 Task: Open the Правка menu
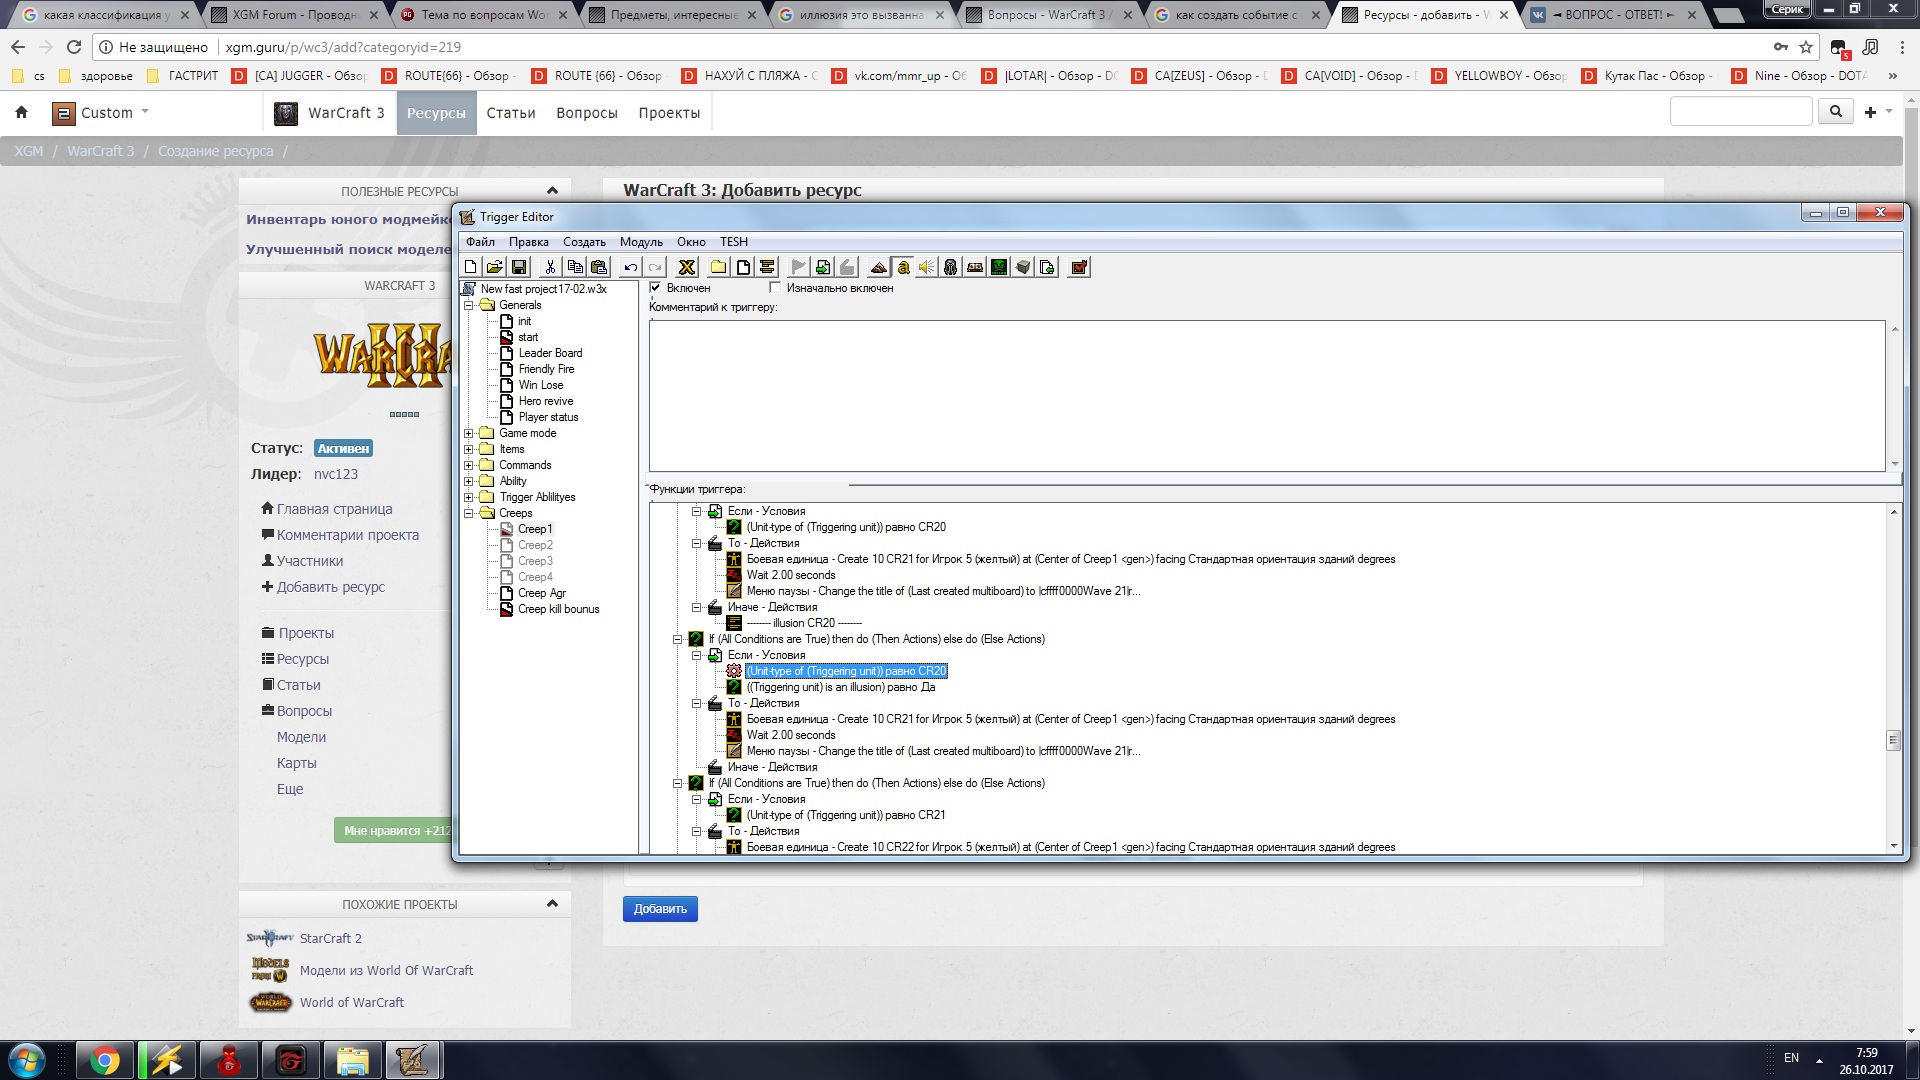[528, 242]
